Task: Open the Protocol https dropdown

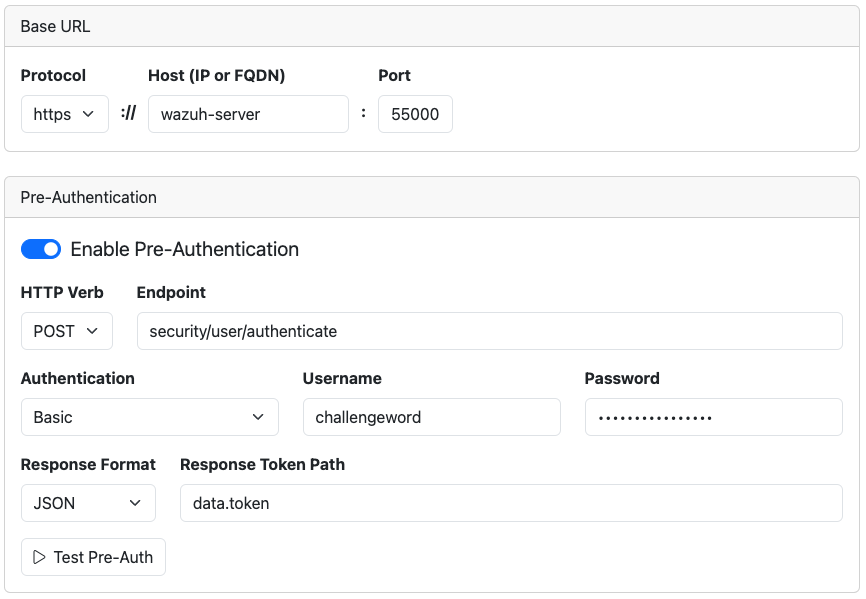Action: point(65,114)
